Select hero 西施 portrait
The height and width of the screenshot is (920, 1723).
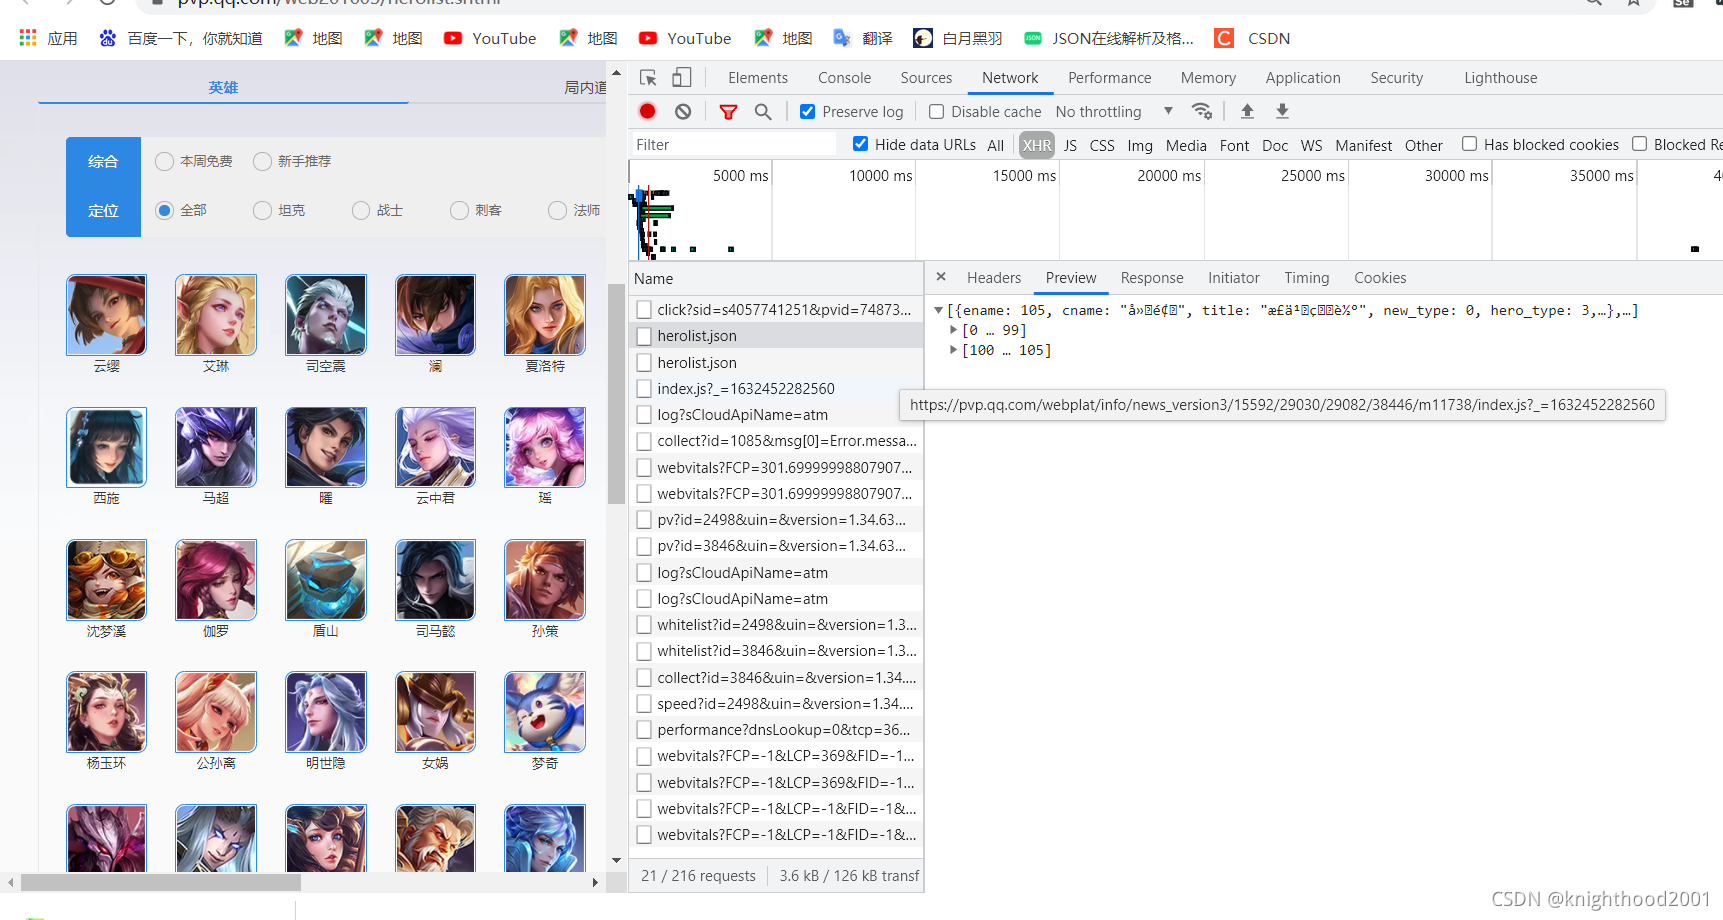click(x=106, y=447)
